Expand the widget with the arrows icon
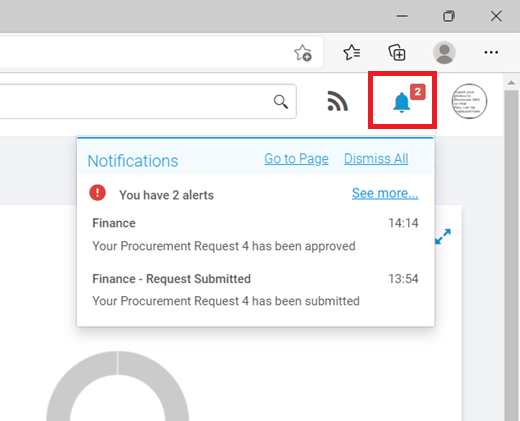The image size is (520, 421). tap(443, 236)
